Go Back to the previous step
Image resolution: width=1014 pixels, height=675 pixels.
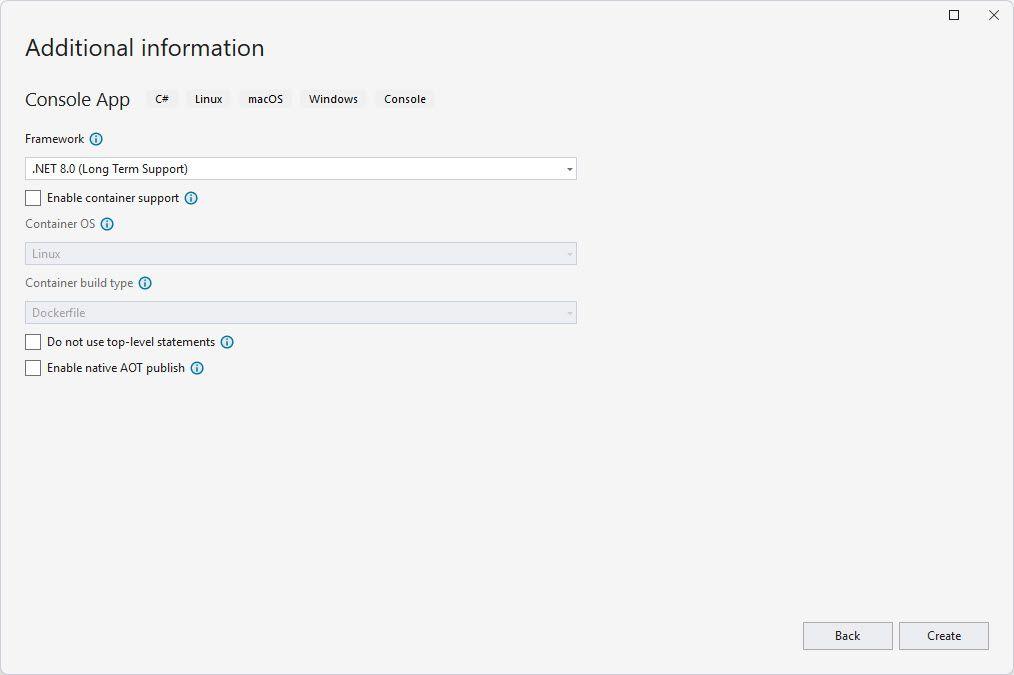click(847, 636)
